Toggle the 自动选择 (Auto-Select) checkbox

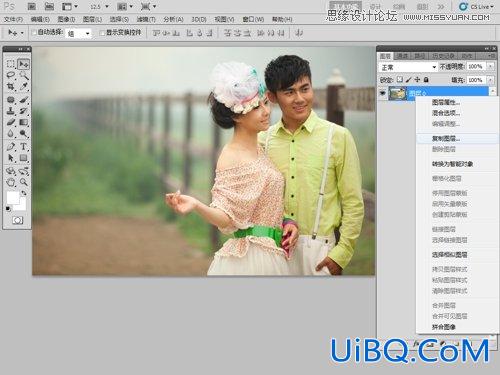click(34, 32)
